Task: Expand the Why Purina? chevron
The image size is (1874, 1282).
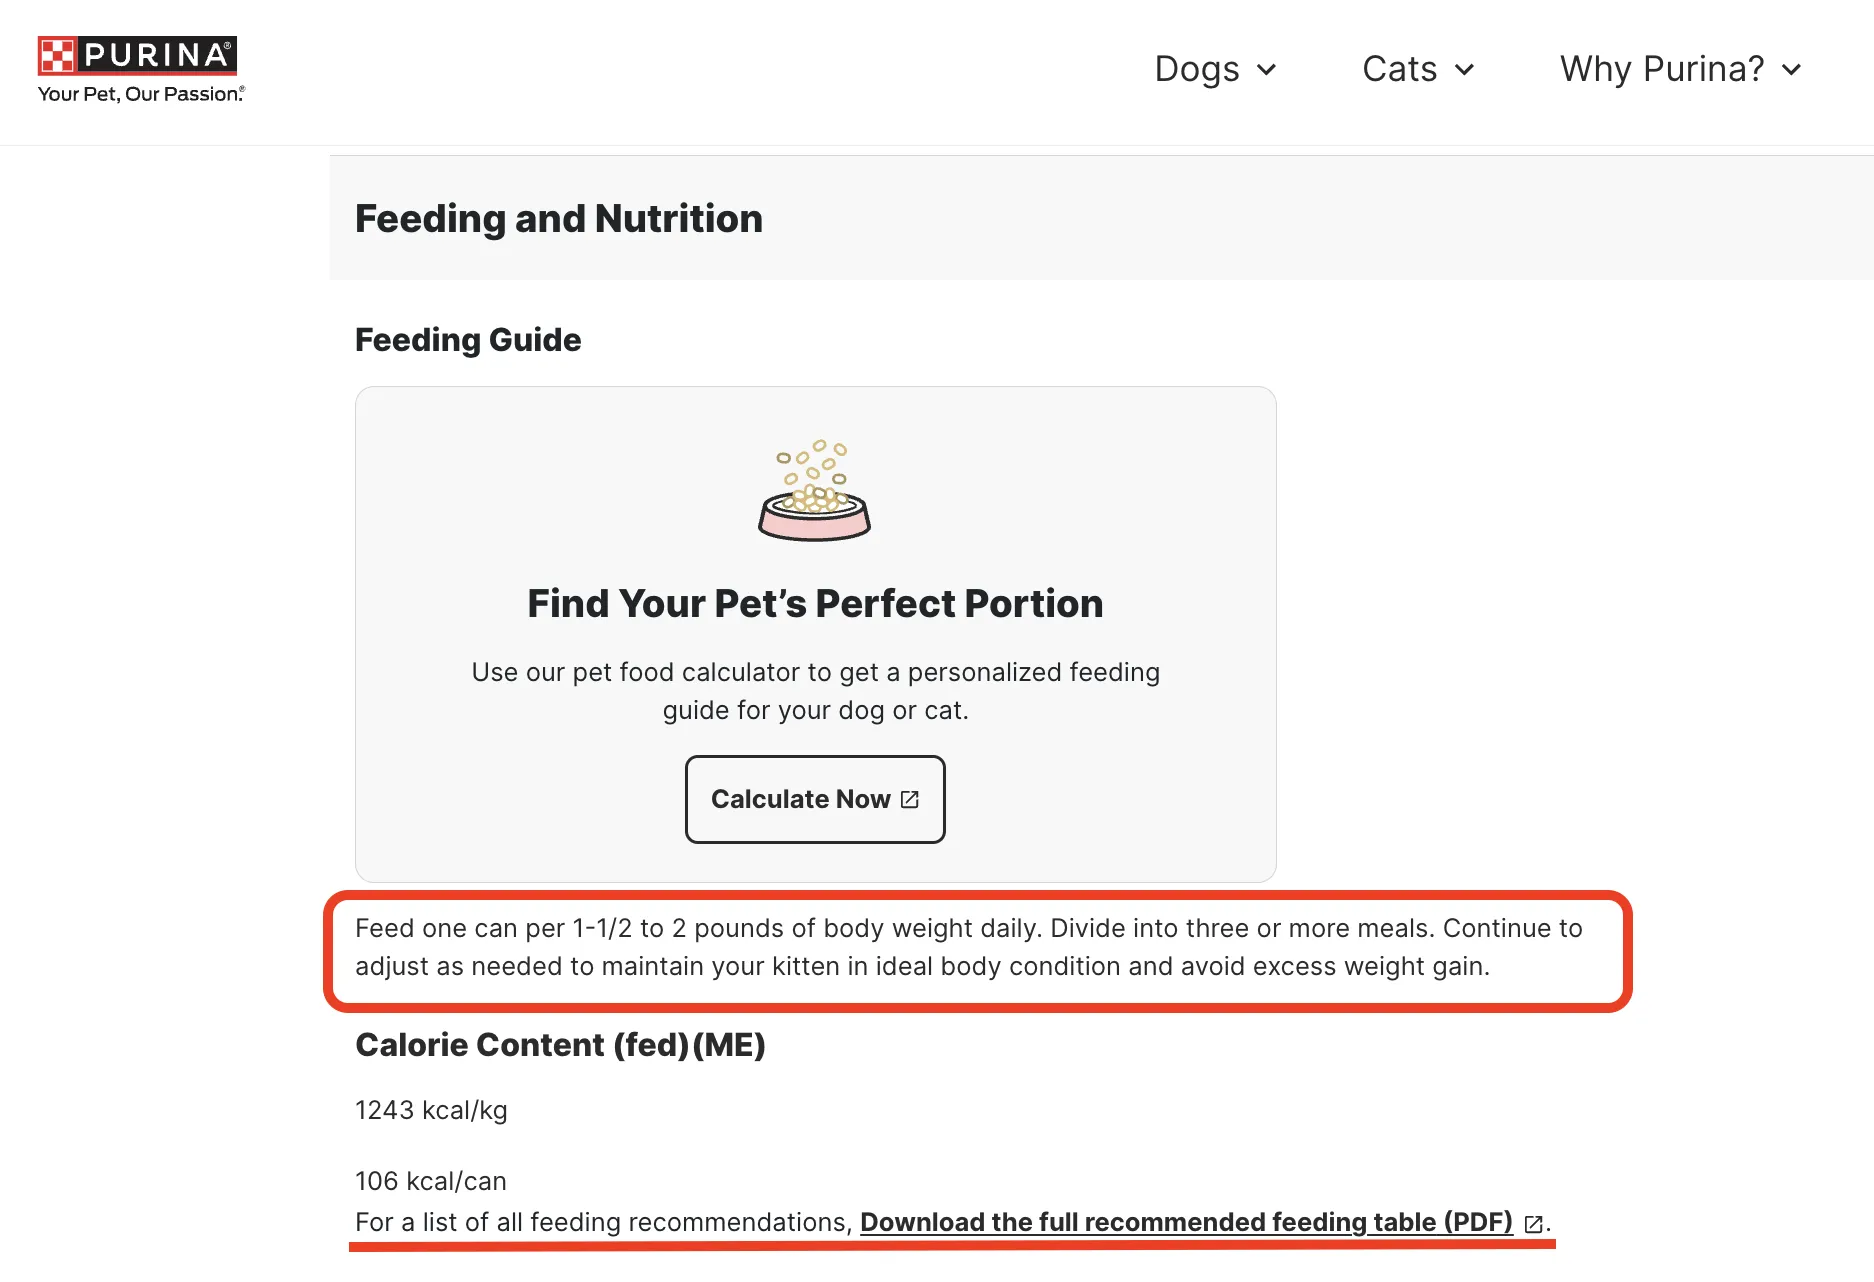Action: 1792,70
